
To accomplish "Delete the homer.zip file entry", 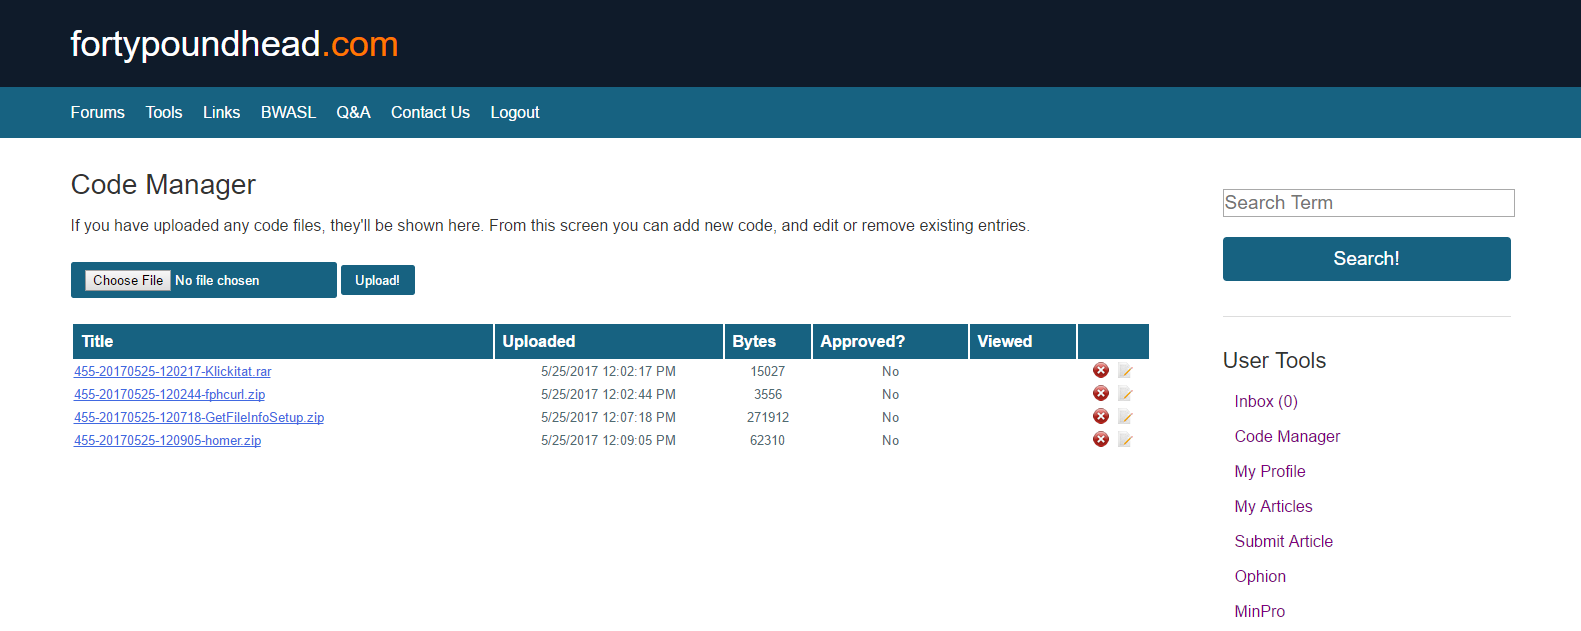I will pyautogui.click(x=1101, y=439).
